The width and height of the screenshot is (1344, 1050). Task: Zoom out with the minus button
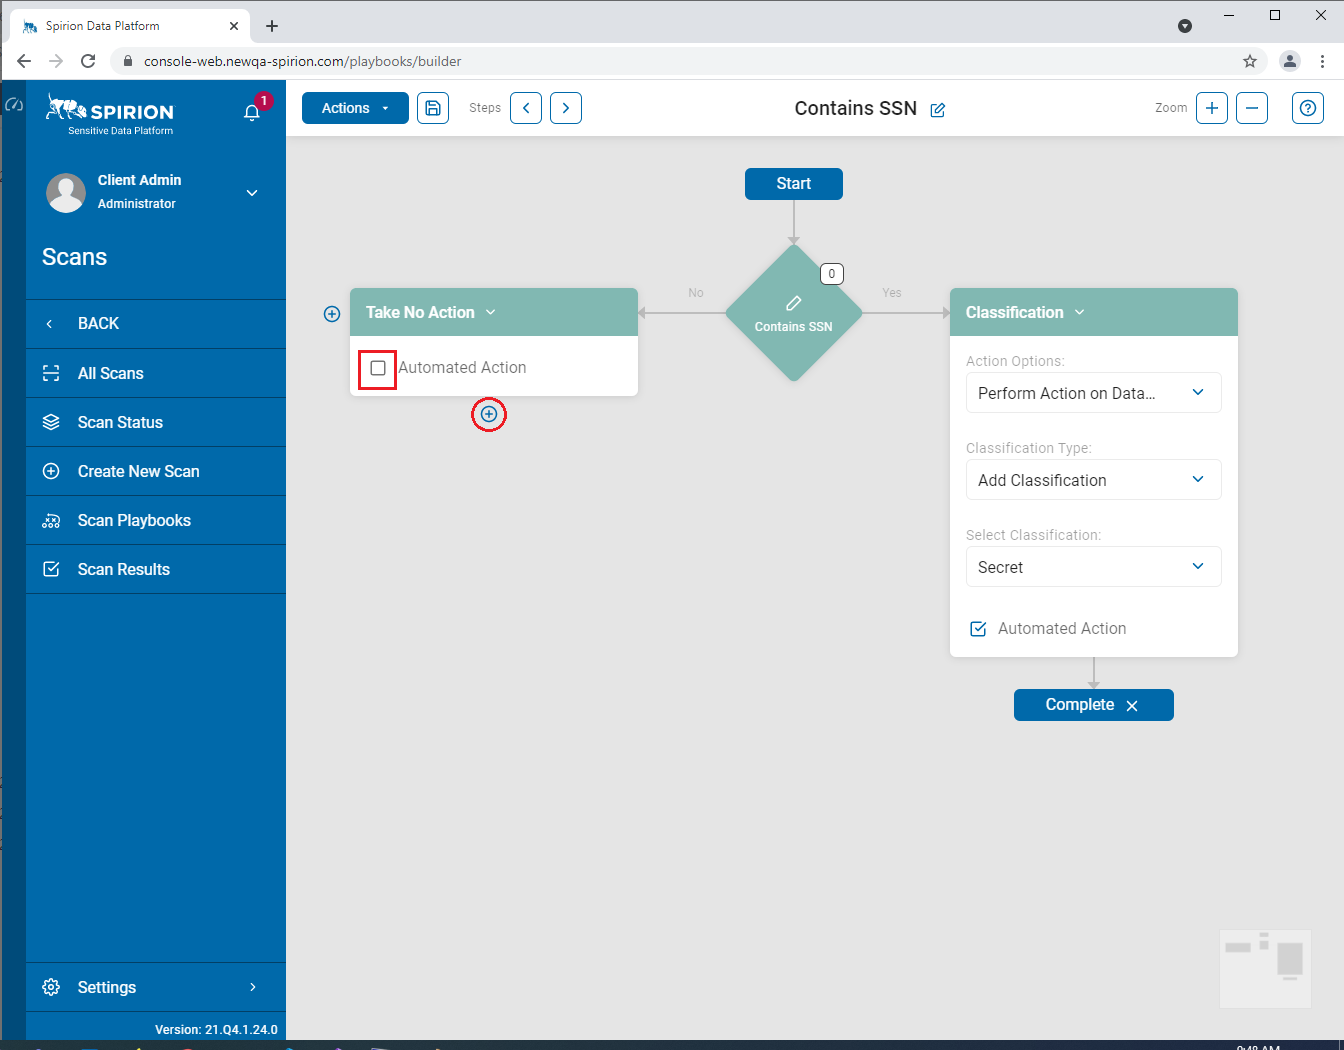pyautogui.click(x=1252, y=108)
